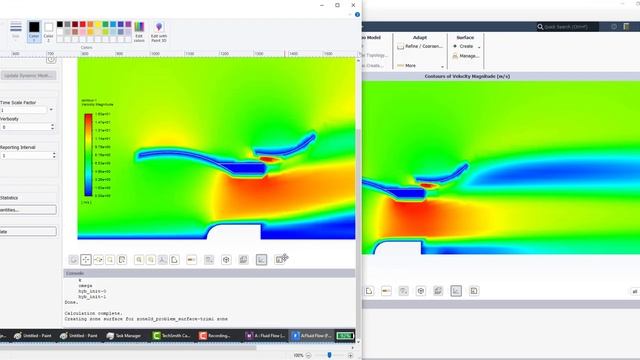Image resolution: width=640 pixels, height=360 pixels.
Task: Toggle the colormap icon in right graphics toolbar
Action: point(386,291)
